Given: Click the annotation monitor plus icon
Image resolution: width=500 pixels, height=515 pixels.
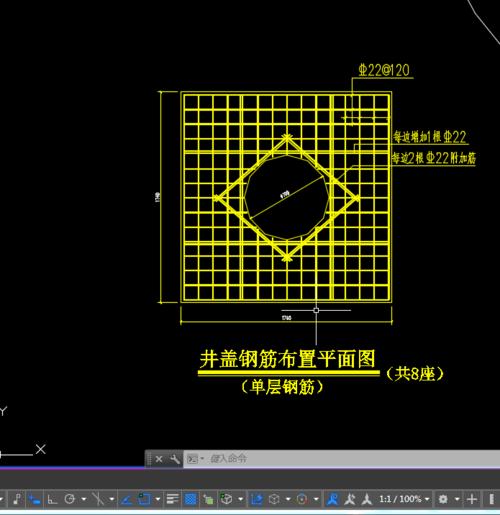Looking at the screenshot, I should (x=472, y=499).
